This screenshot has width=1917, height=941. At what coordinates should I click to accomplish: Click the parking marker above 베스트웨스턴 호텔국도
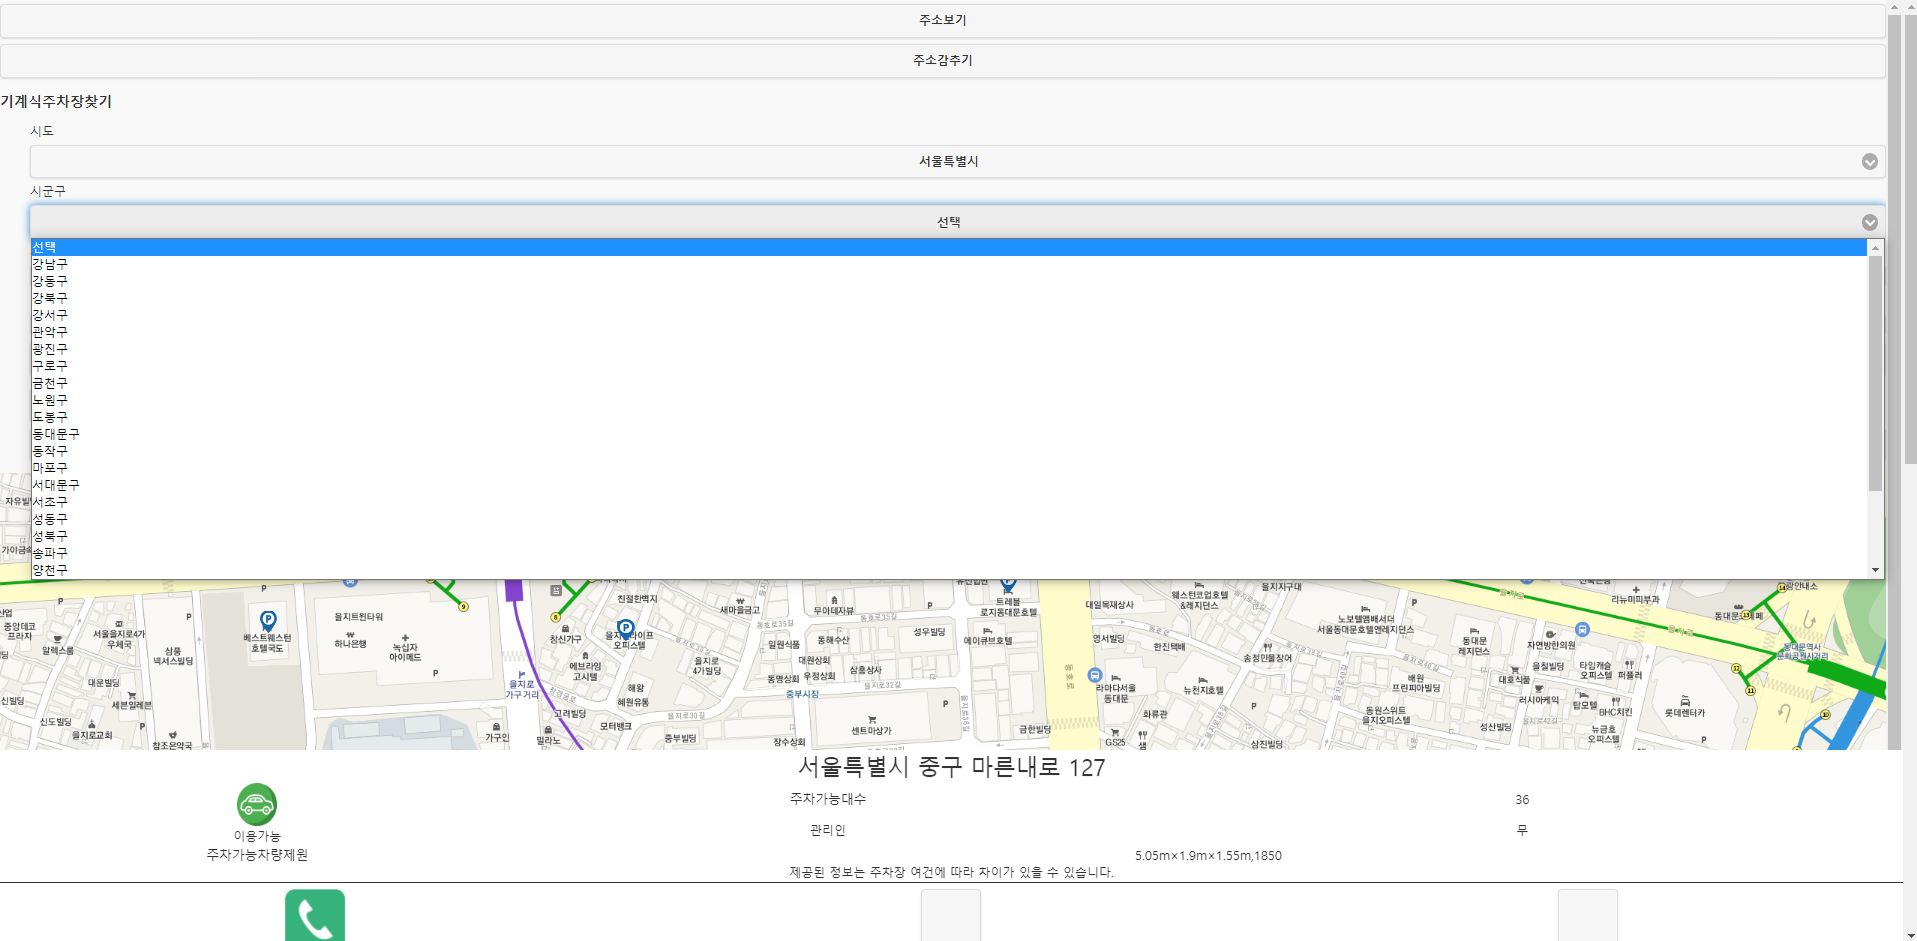[x=268, y=621]
